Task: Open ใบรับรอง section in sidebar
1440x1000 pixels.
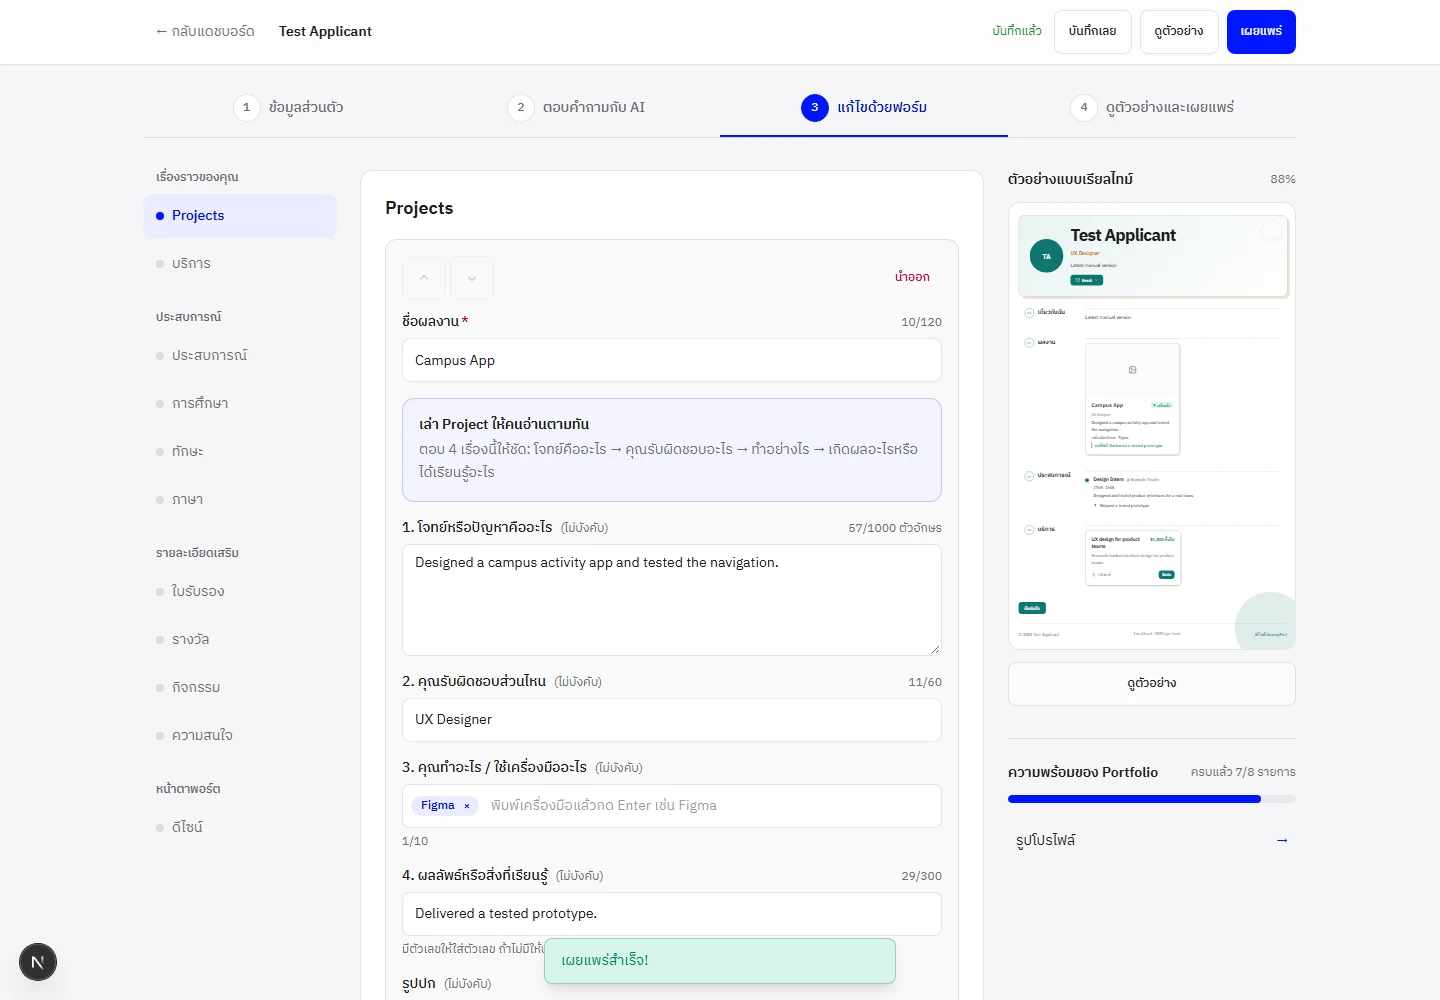Action: 240,592
